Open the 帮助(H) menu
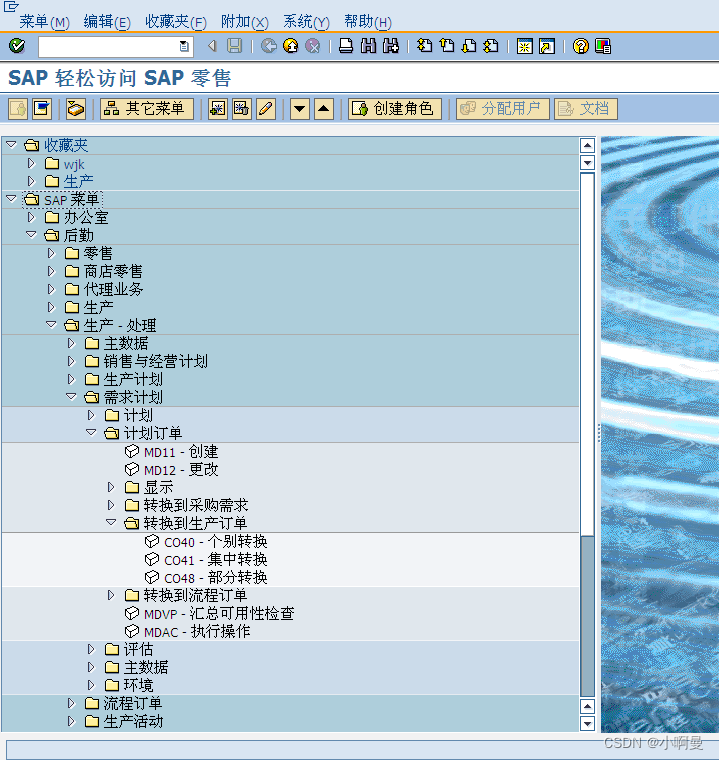The height and width of the screenshot is (760, 719). coord(367,22)
